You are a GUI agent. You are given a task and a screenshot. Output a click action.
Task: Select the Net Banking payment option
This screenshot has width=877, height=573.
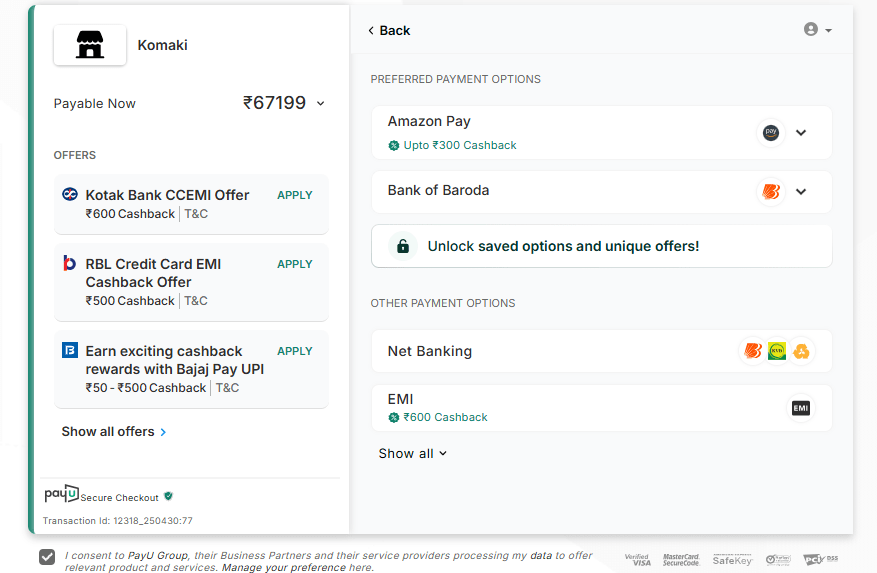tap(602, 351)
